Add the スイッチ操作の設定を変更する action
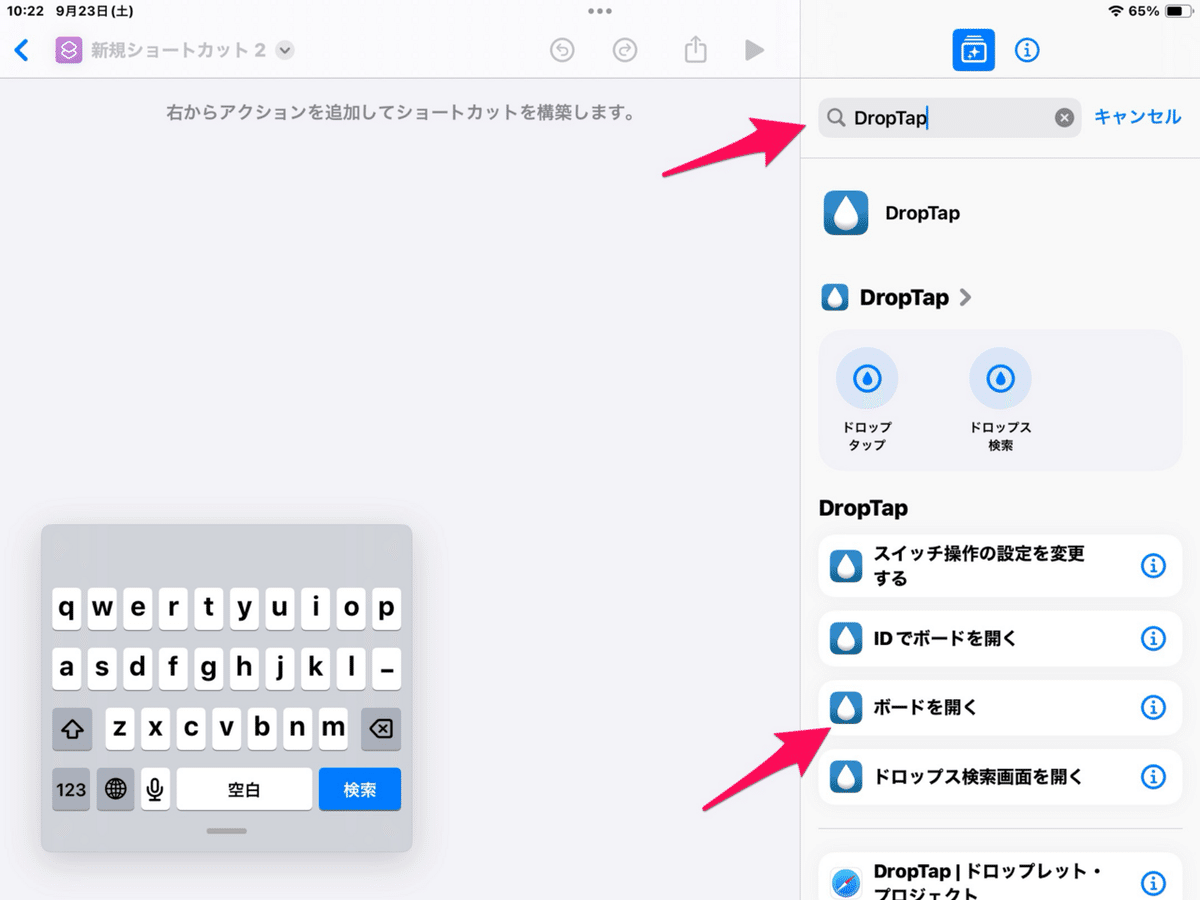 tap(1000, 566)
